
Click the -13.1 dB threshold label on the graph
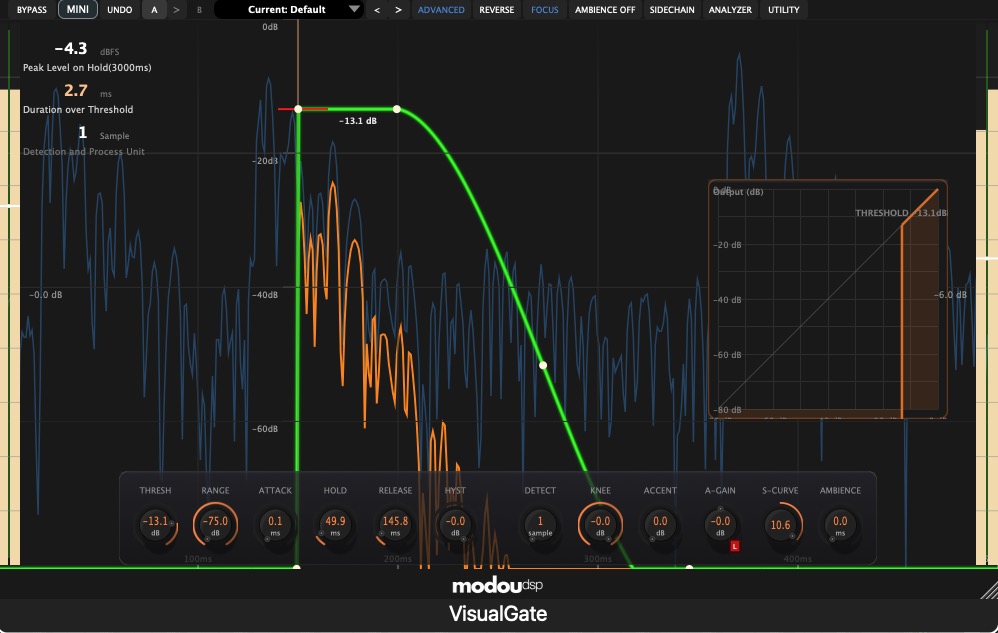(x=358, y=121)
